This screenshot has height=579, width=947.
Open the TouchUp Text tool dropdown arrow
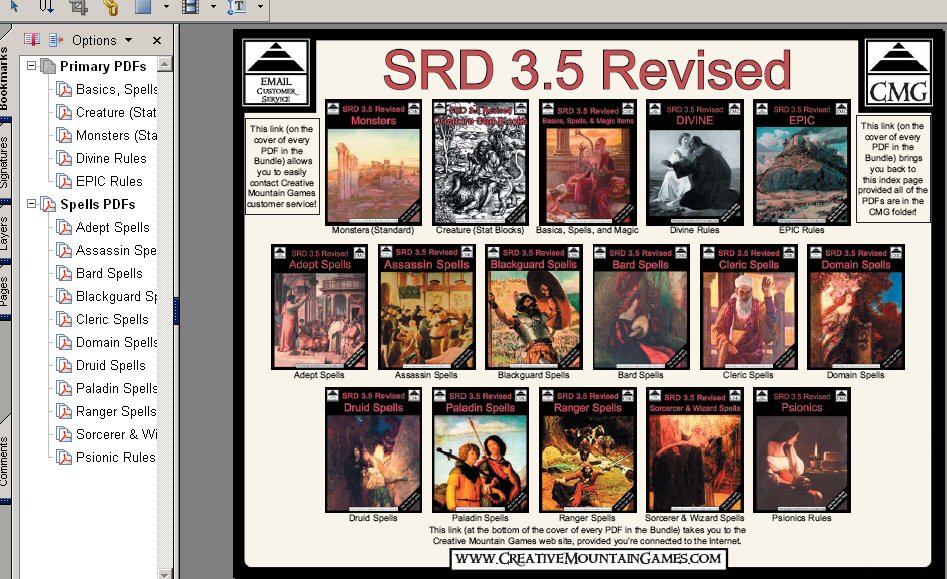pos(260,7)
